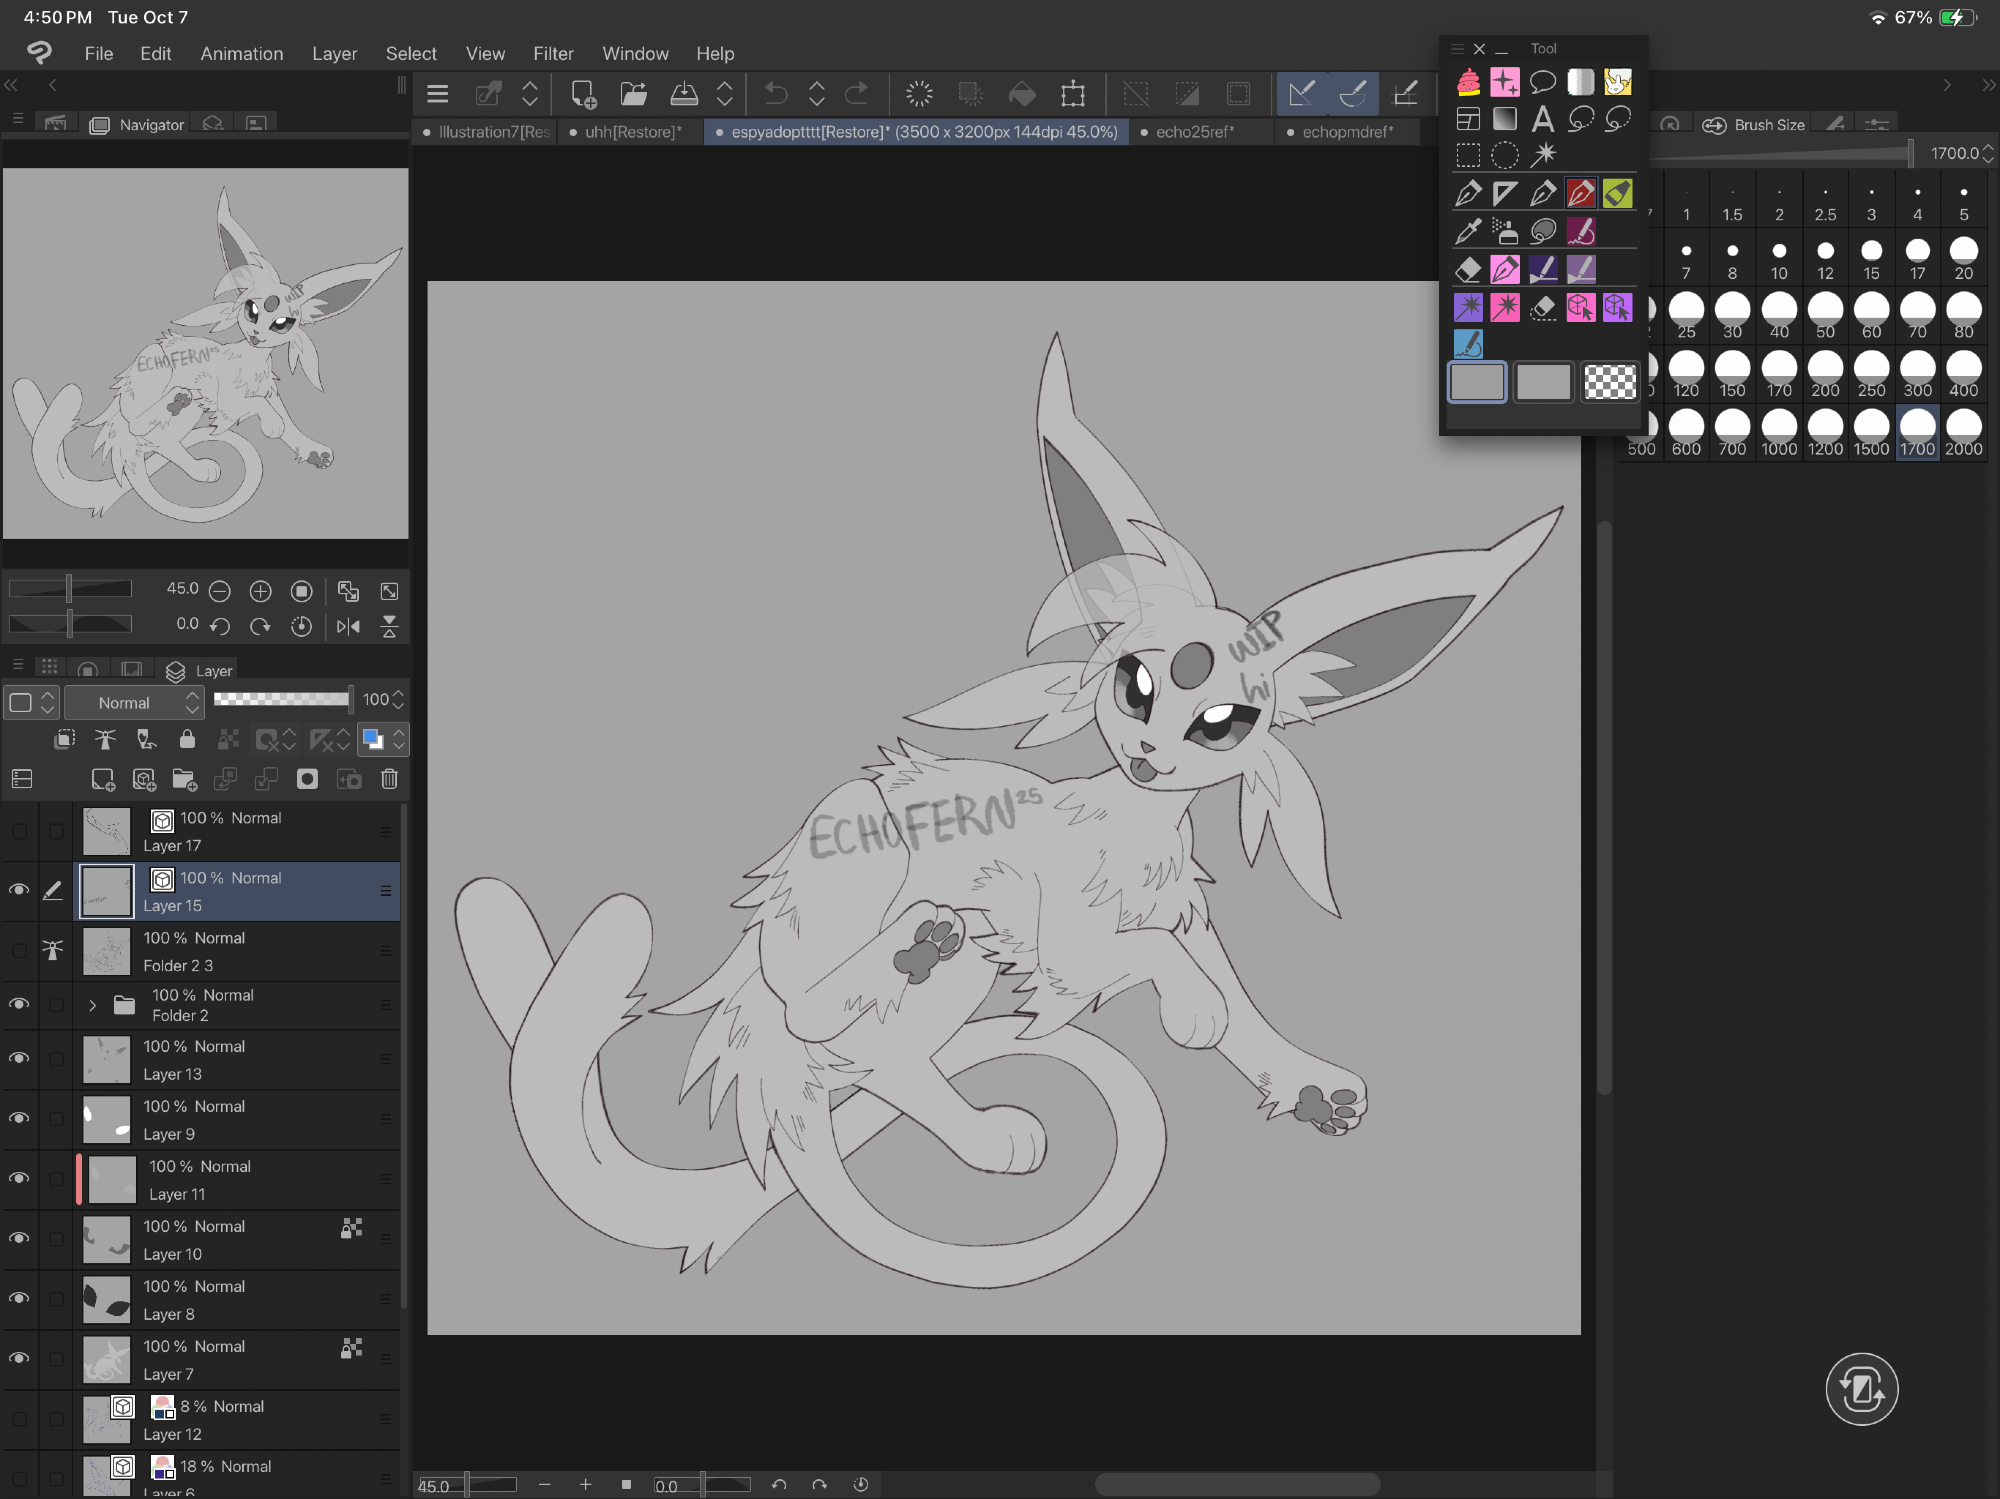Screen dimensions: 2000x1499
Task: Create a new raster layer
Action: point(102,779)
